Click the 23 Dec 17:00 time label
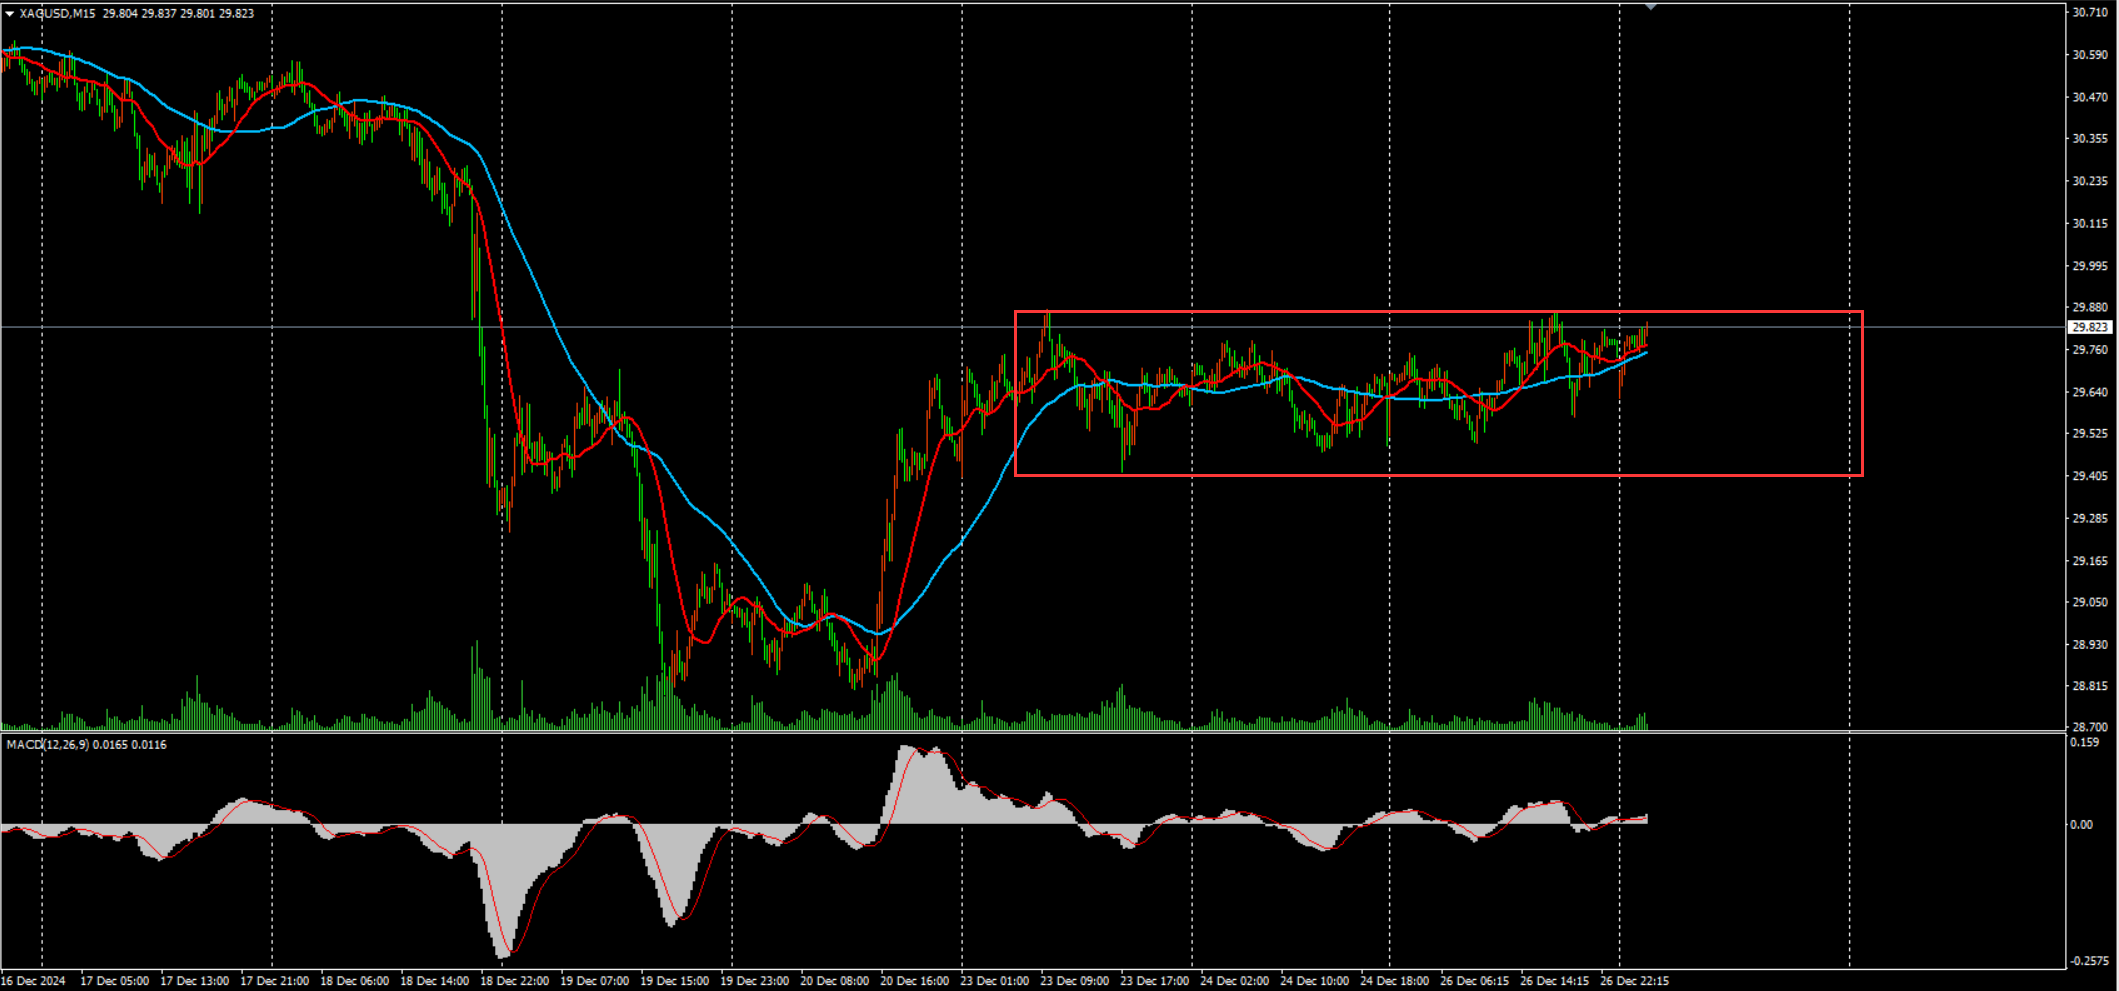The height and width of the screenshot is (991, 2119). coord(1154,981)
